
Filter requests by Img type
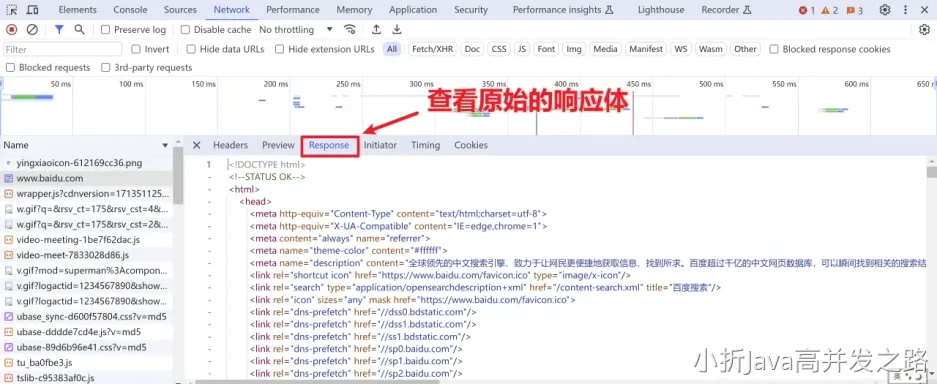pos(574,49)
